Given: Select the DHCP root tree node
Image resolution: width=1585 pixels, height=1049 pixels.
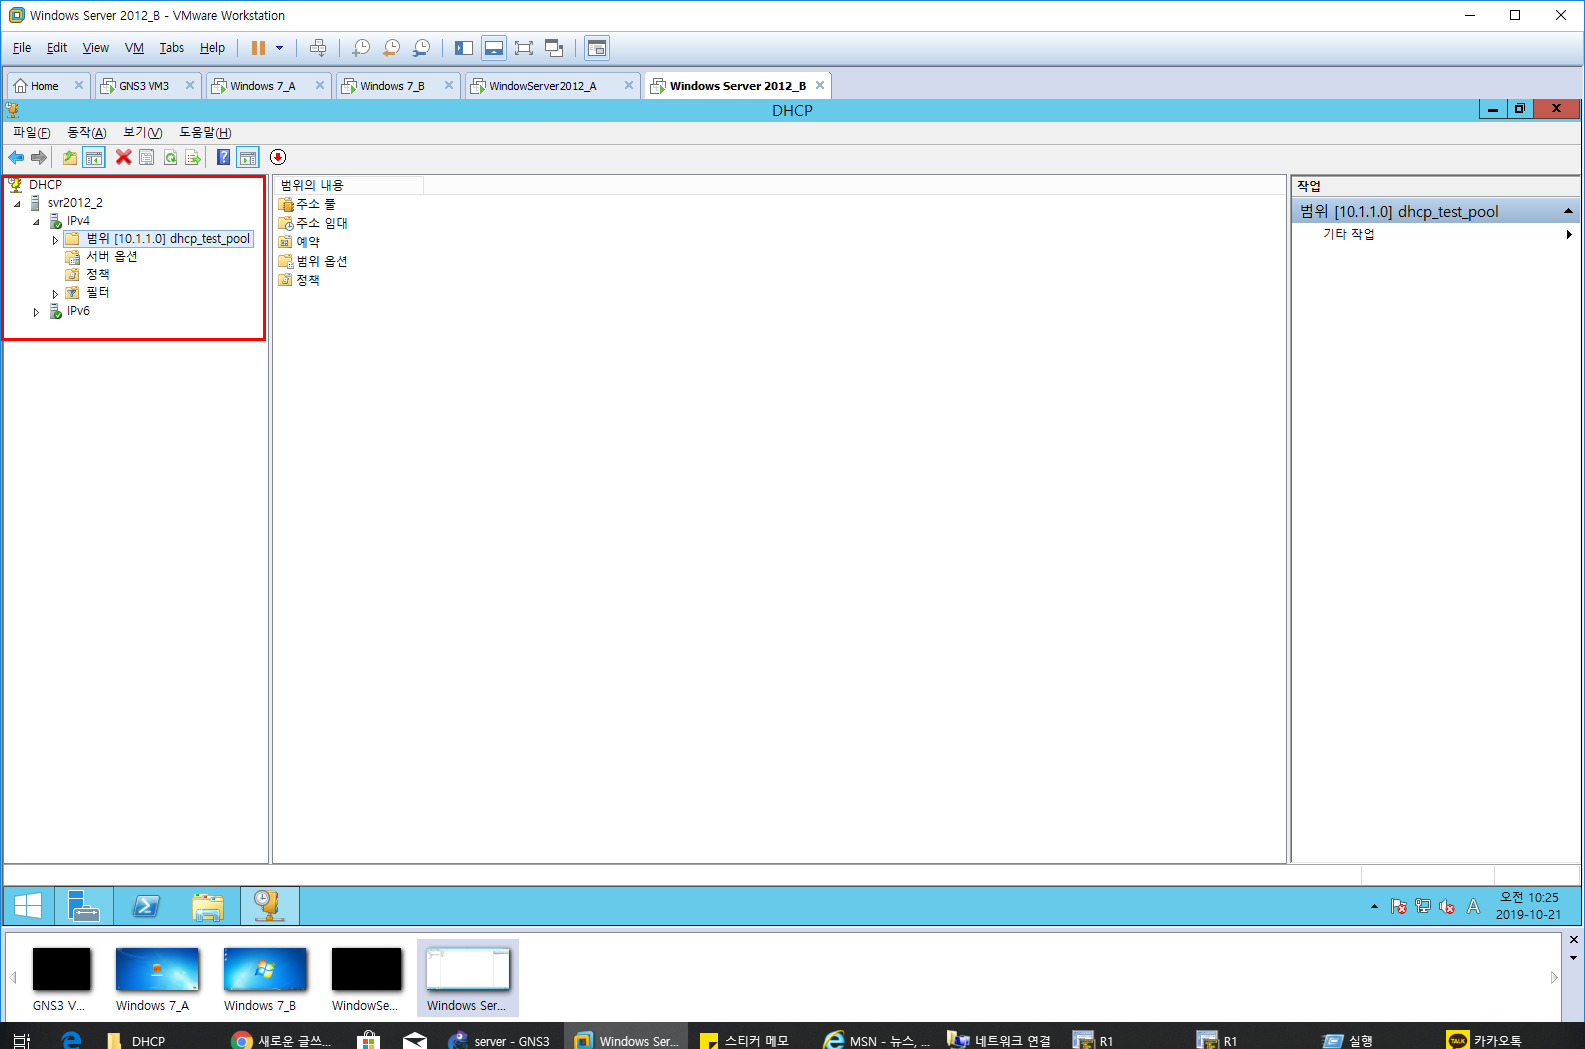Looking at the screenshot, I should [x=45, y=185].
